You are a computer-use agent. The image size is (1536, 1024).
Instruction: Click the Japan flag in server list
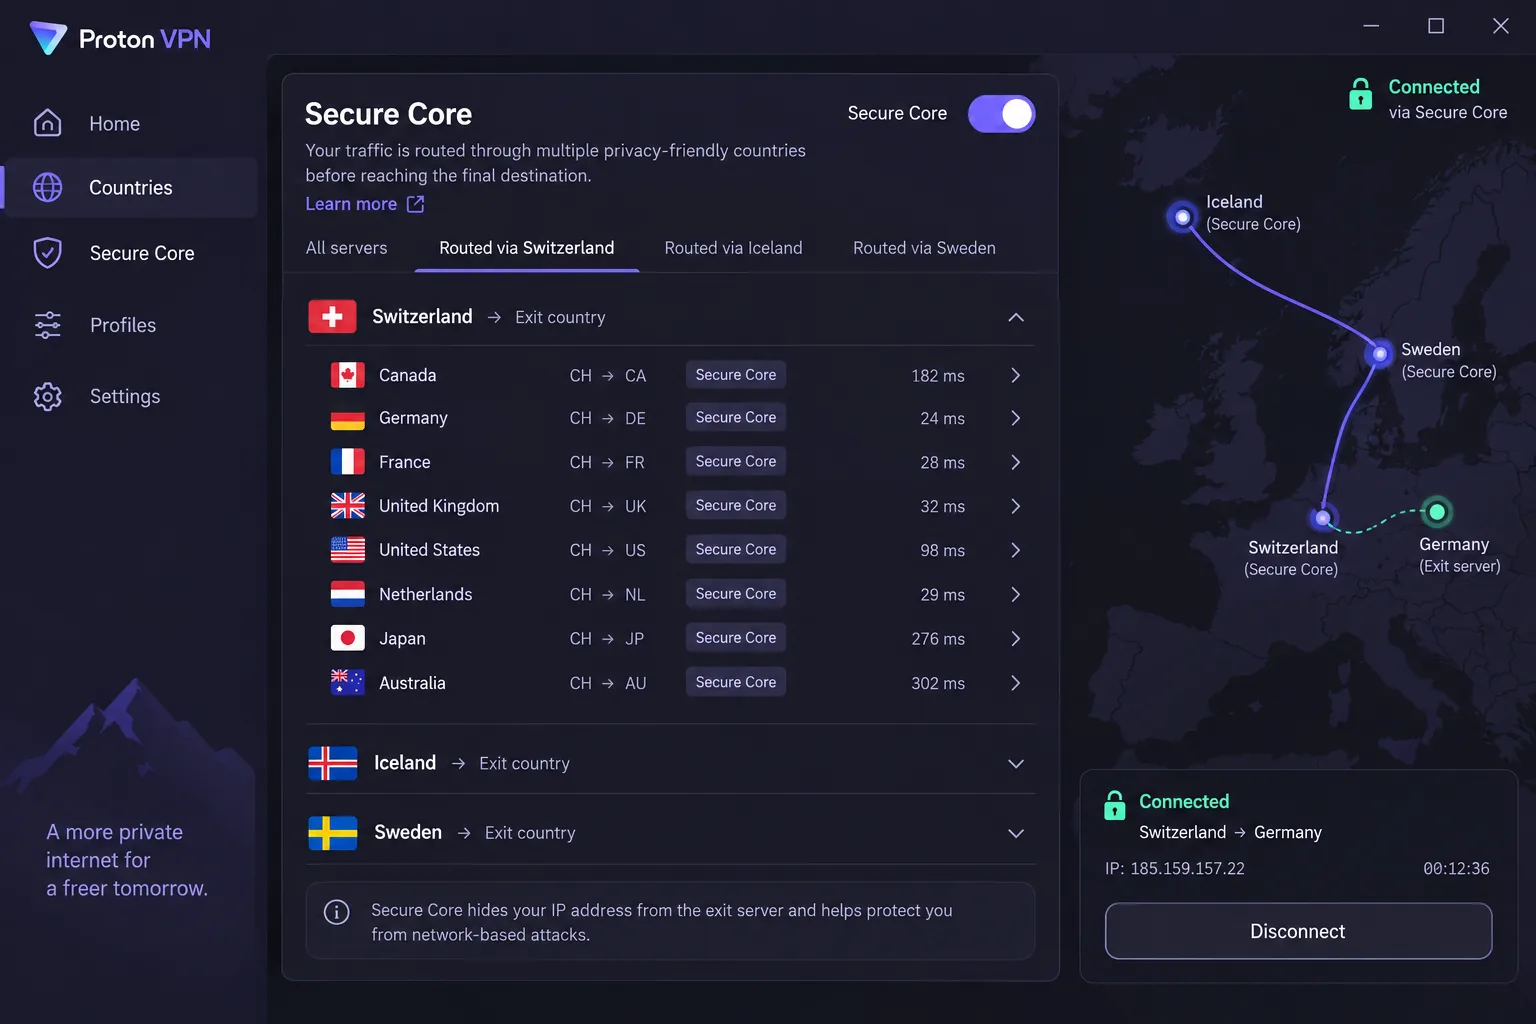tap(347, 638)
